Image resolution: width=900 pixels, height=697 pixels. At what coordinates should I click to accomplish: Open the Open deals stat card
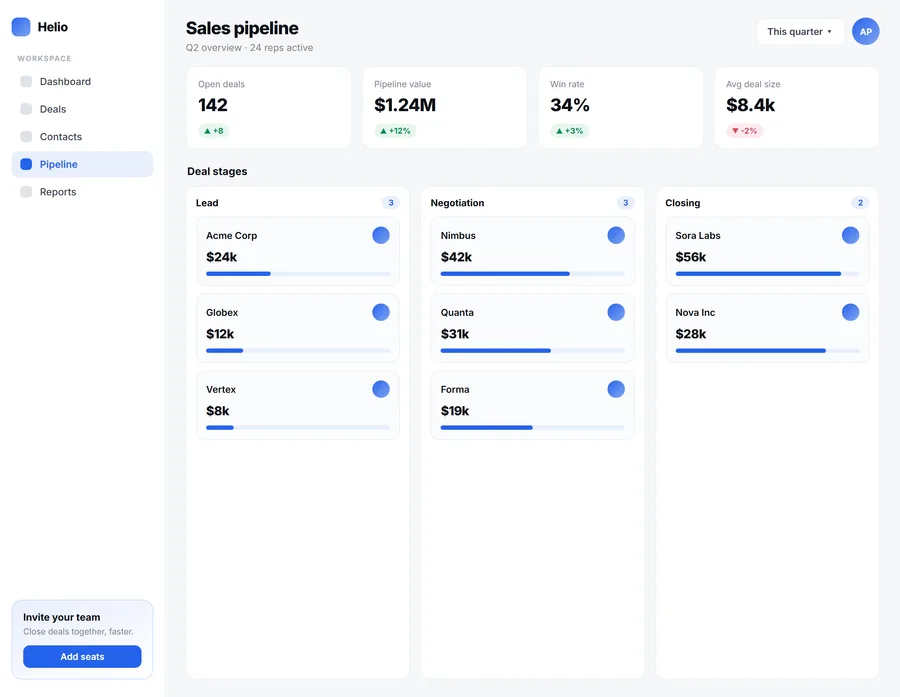point(269,107)
